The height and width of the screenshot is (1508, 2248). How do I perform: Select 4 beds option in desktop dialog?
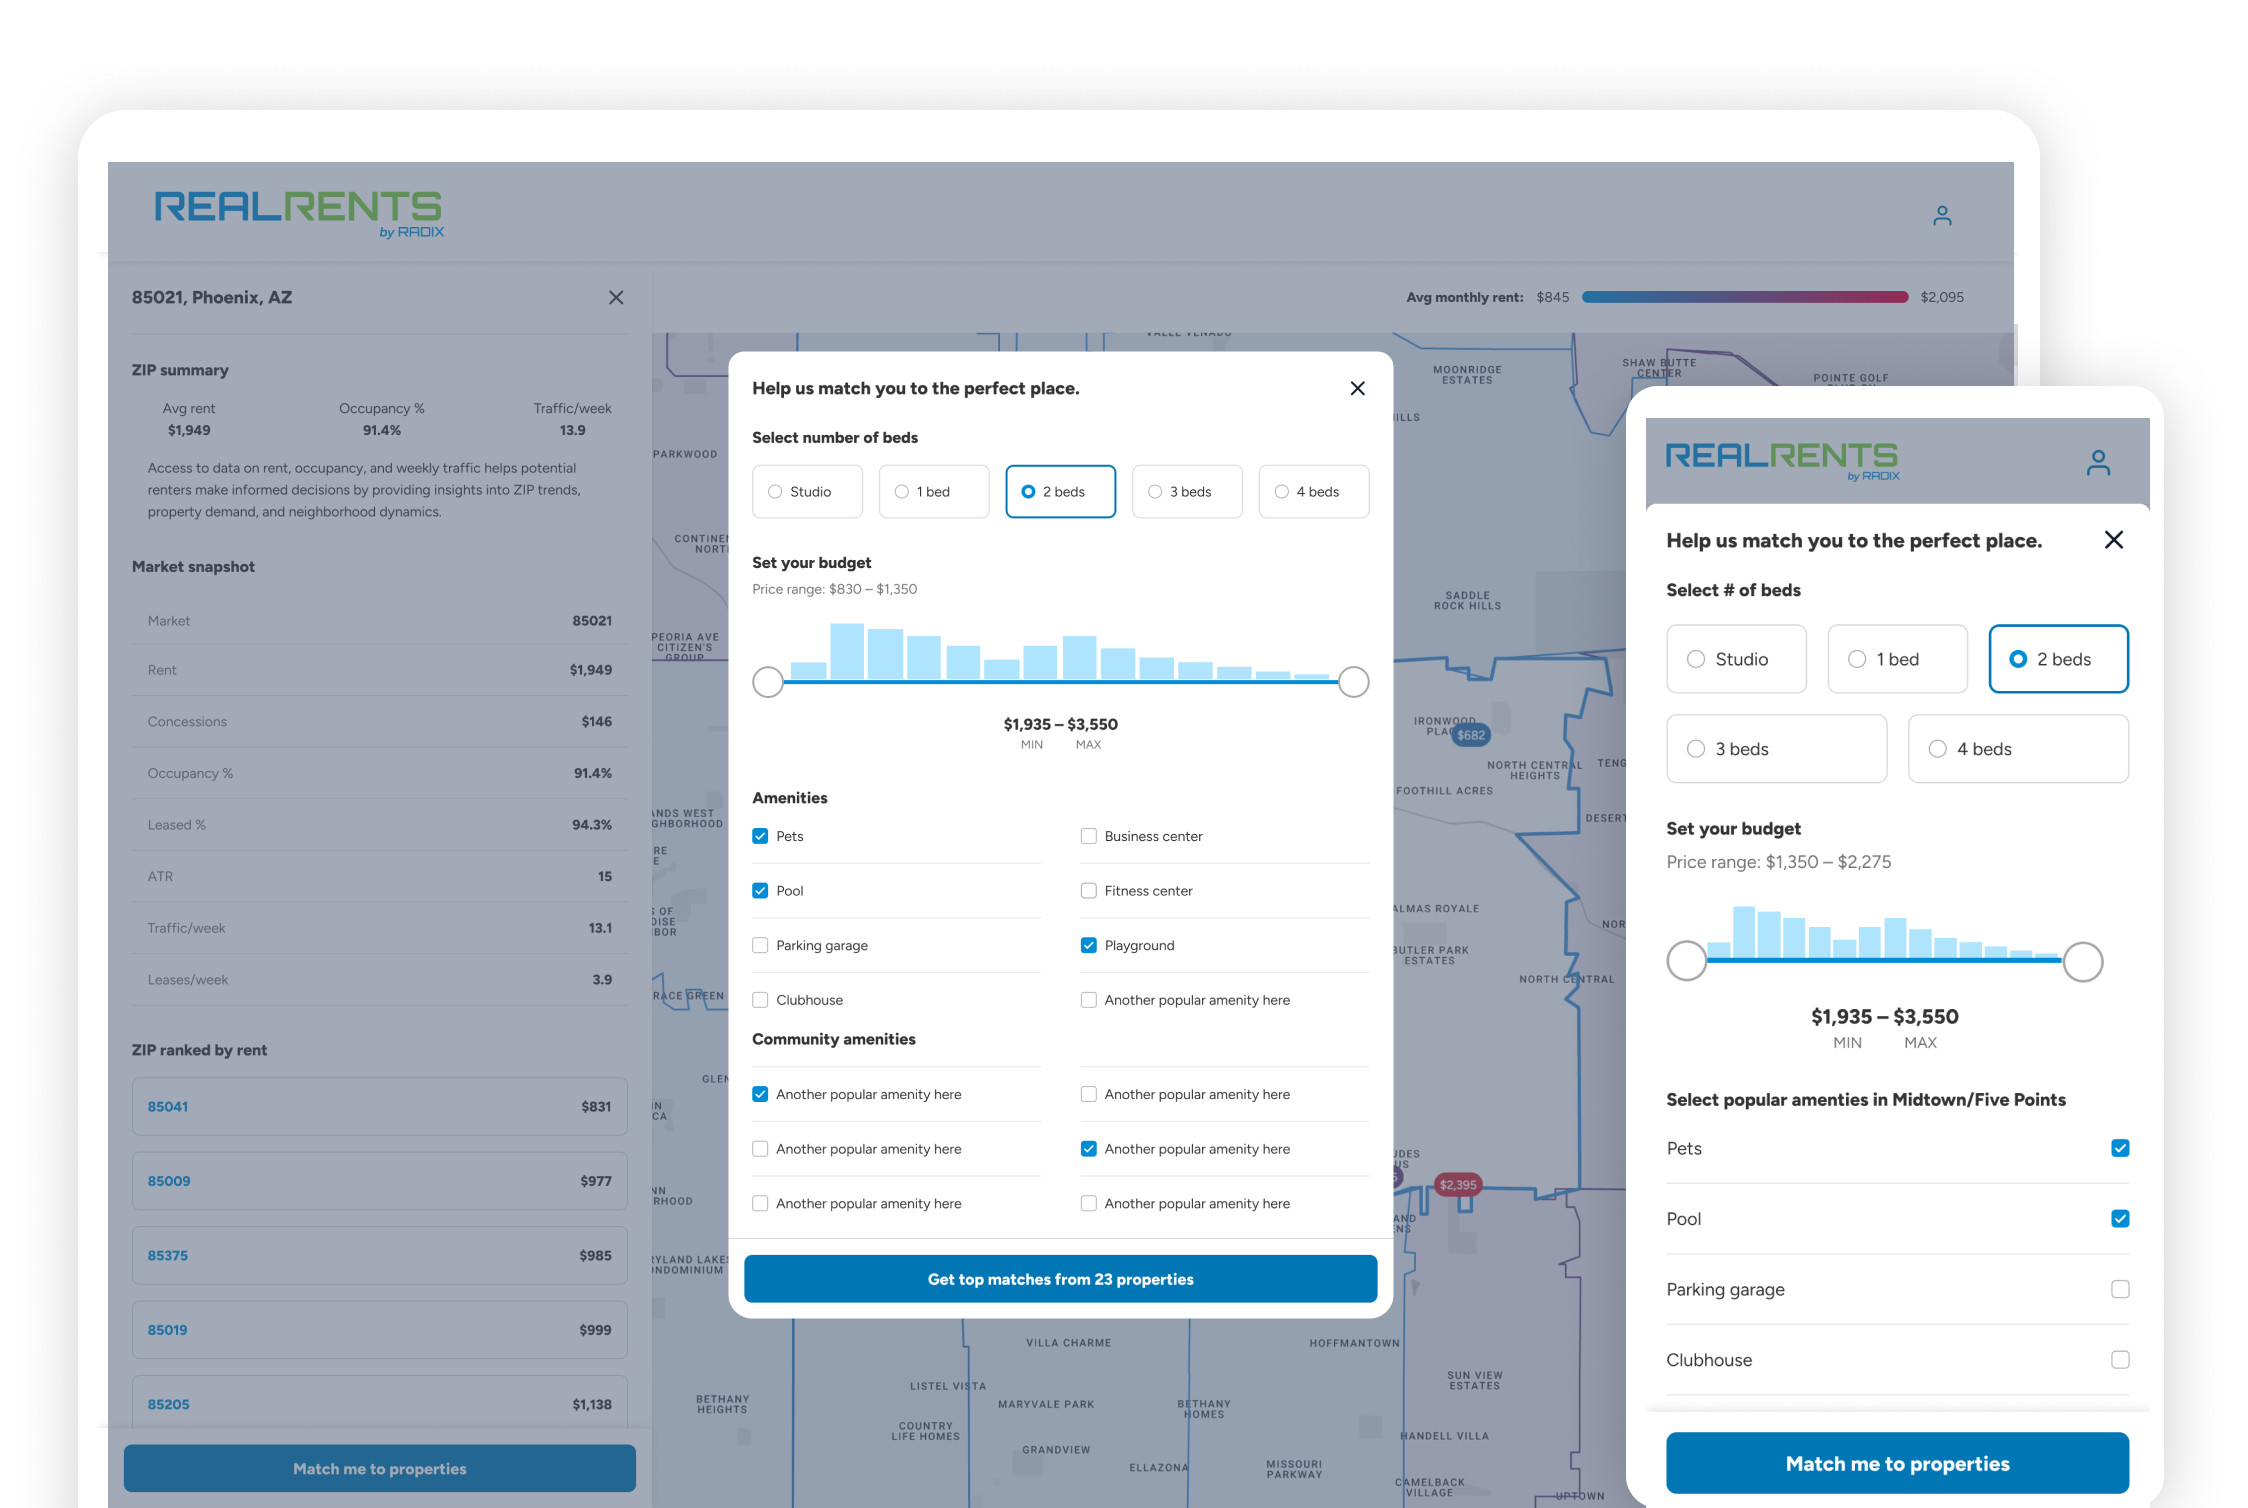pos(1313,491)
